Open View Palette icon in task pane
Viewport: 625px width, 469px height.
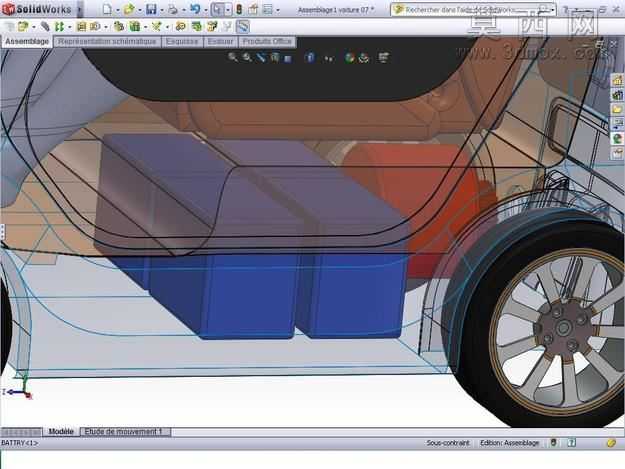[618, 124]
